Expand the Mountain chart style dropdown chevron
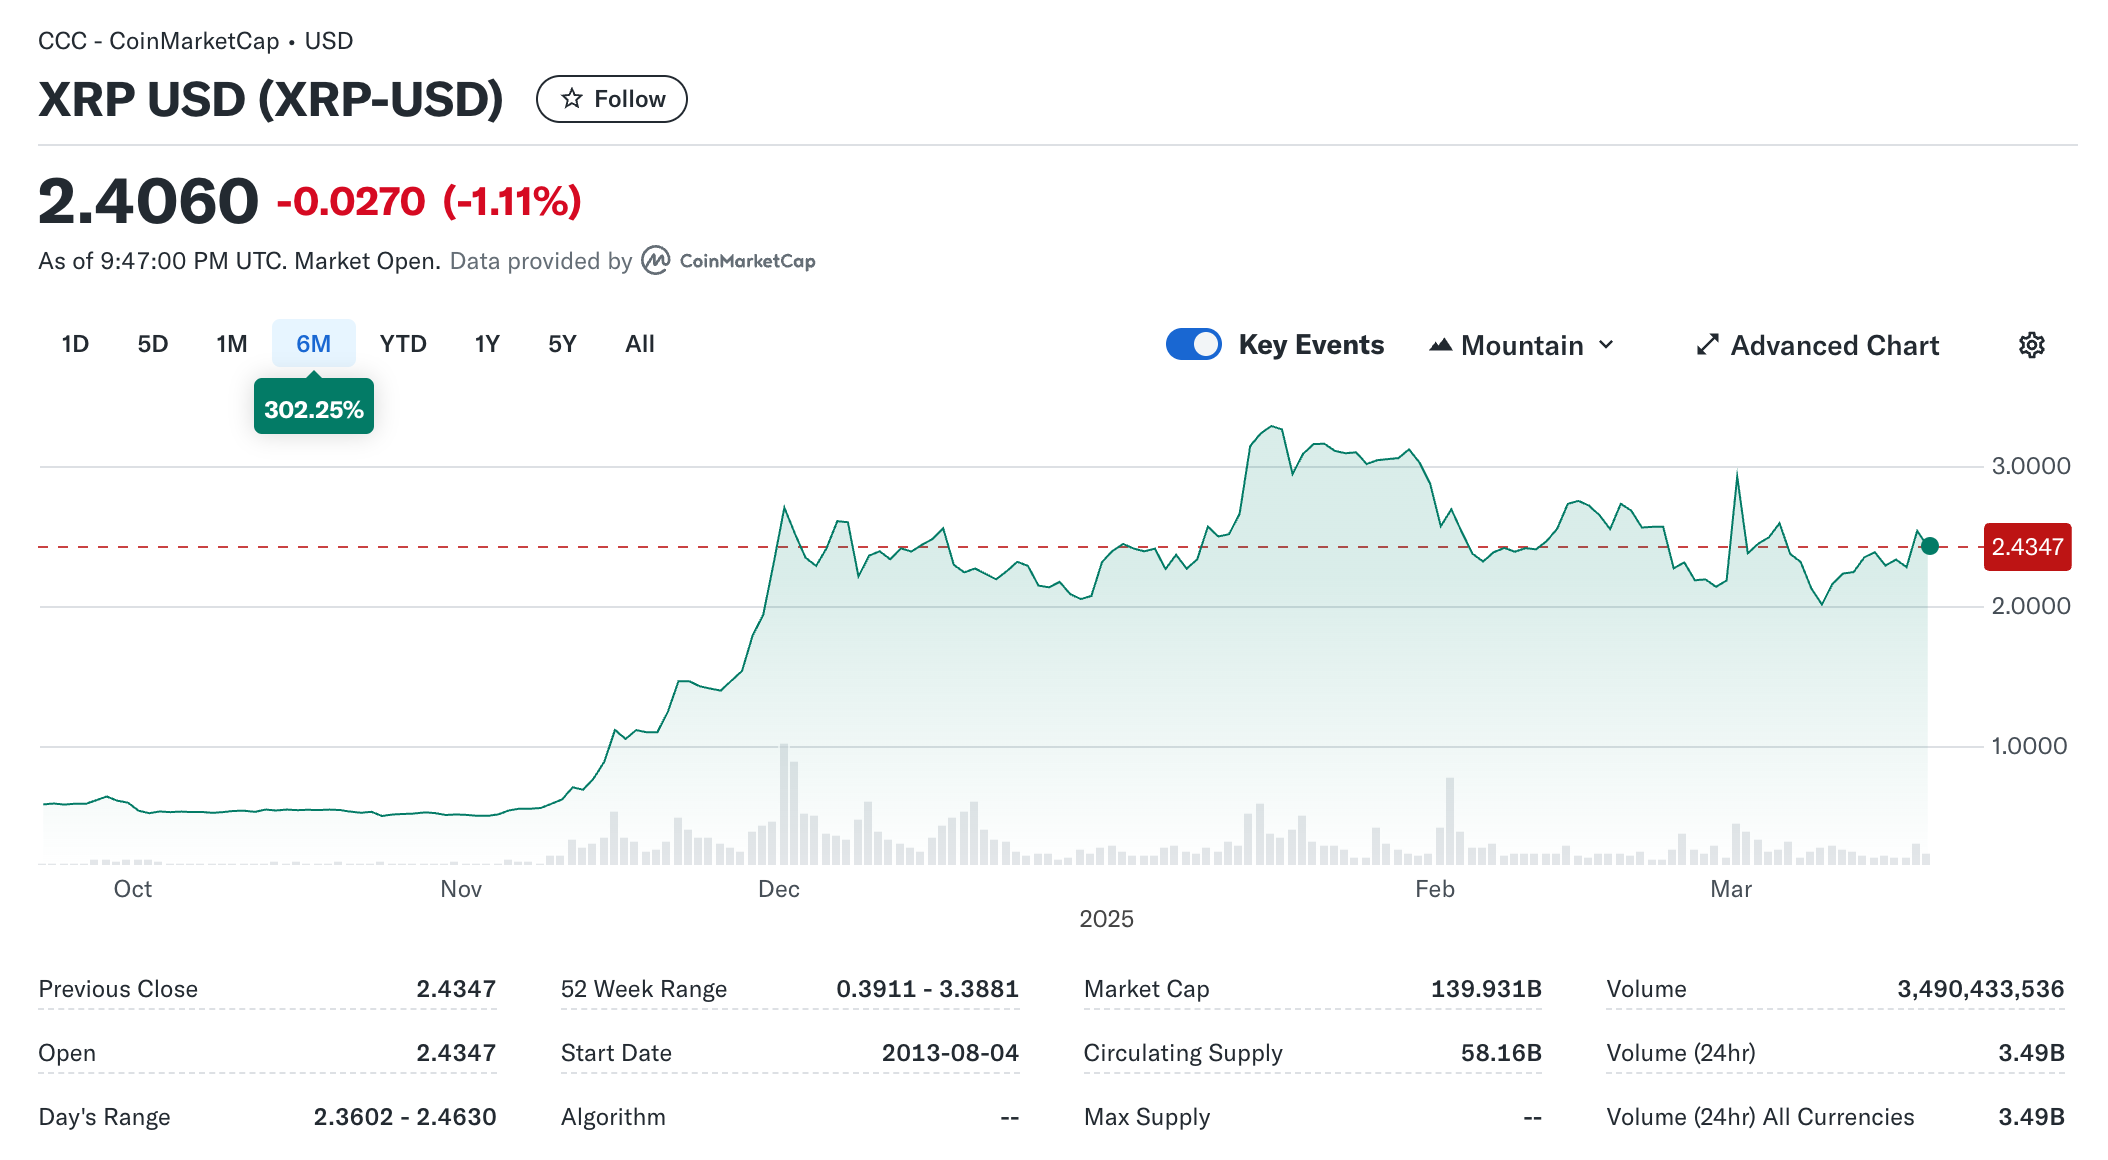 [x=1606, y=345]
